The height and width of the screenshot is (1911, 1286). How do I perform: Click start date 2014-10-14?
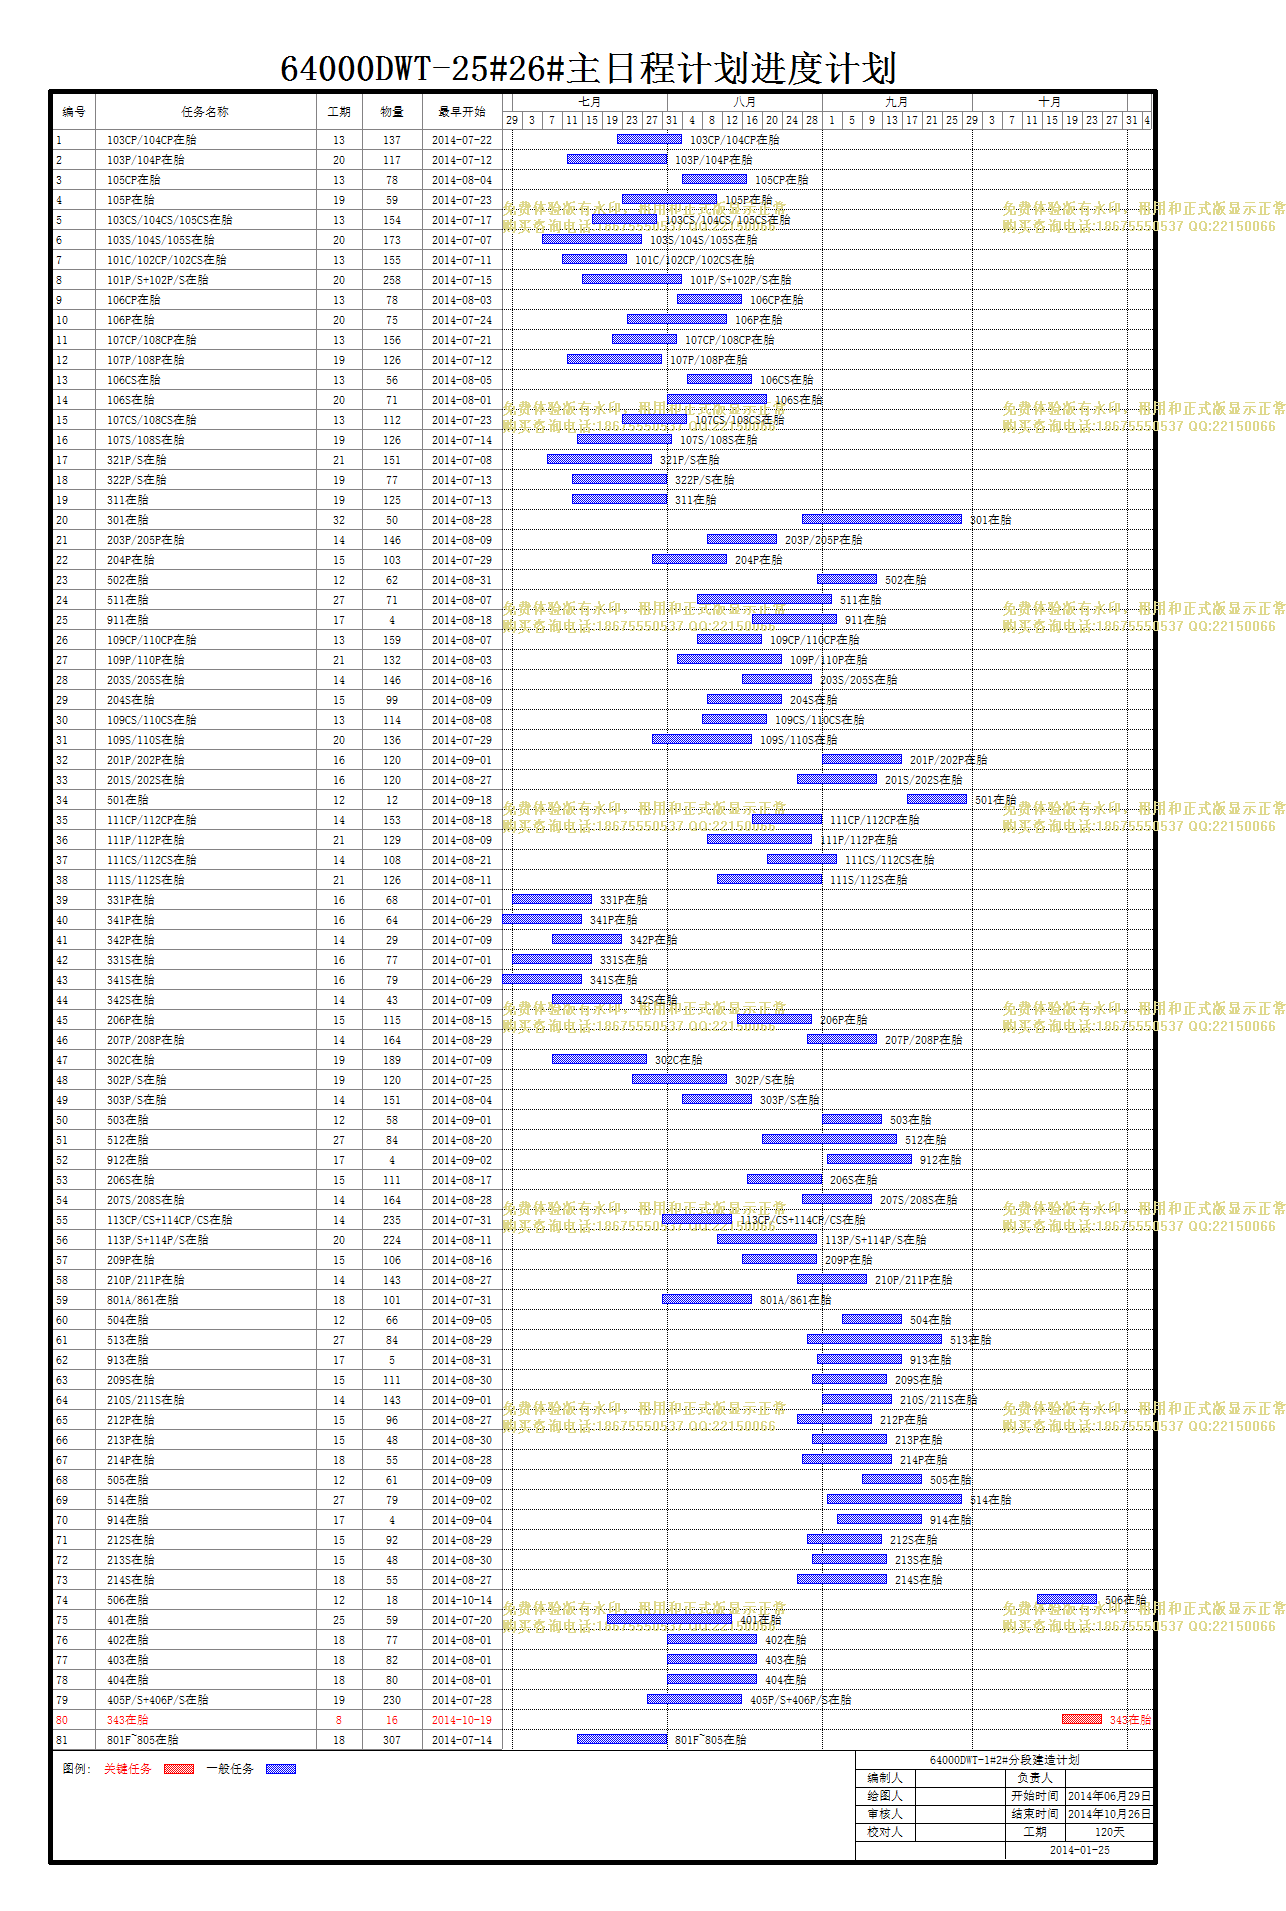462,1600
